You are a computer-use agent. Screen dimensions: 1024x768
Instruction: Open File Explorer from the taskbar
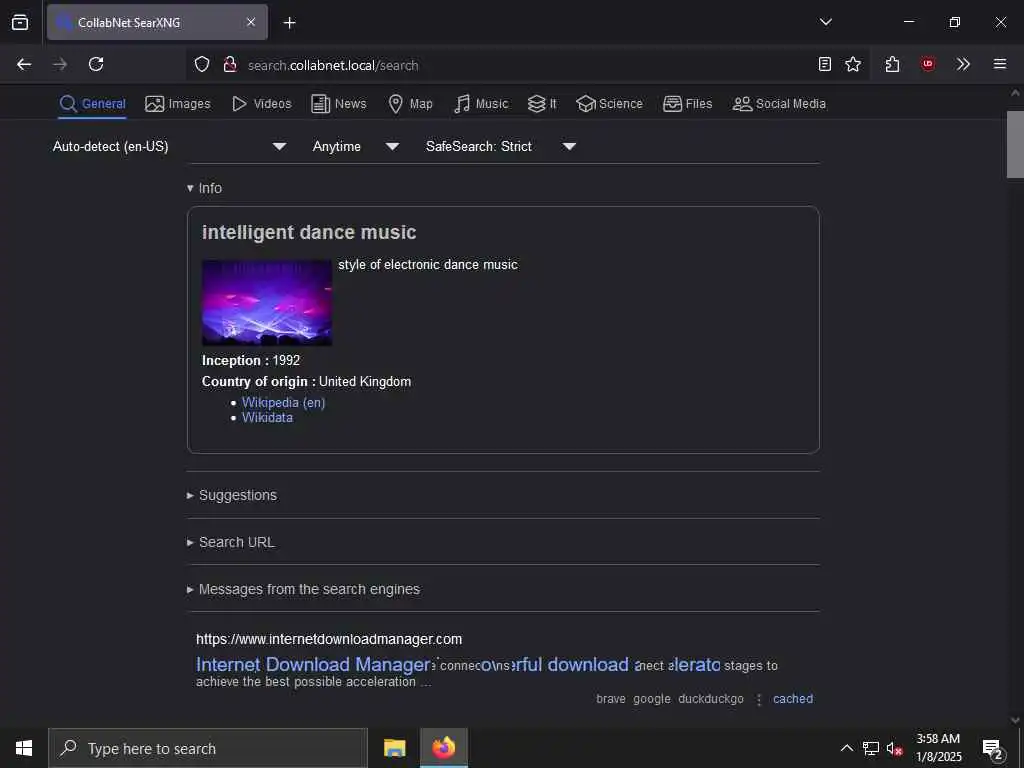[394, 748]
